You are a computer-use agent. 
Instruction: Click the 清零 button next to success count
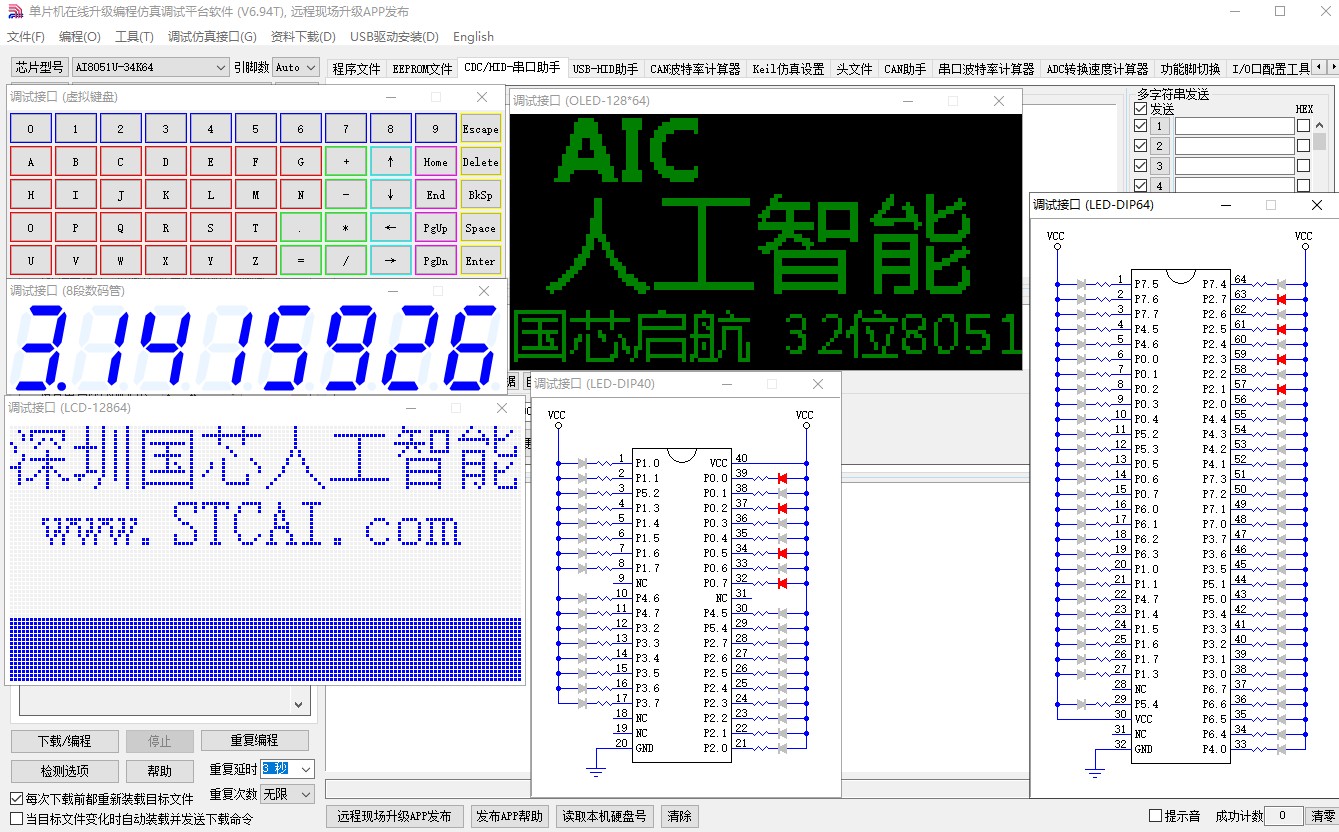click(x=1323, y=816)
